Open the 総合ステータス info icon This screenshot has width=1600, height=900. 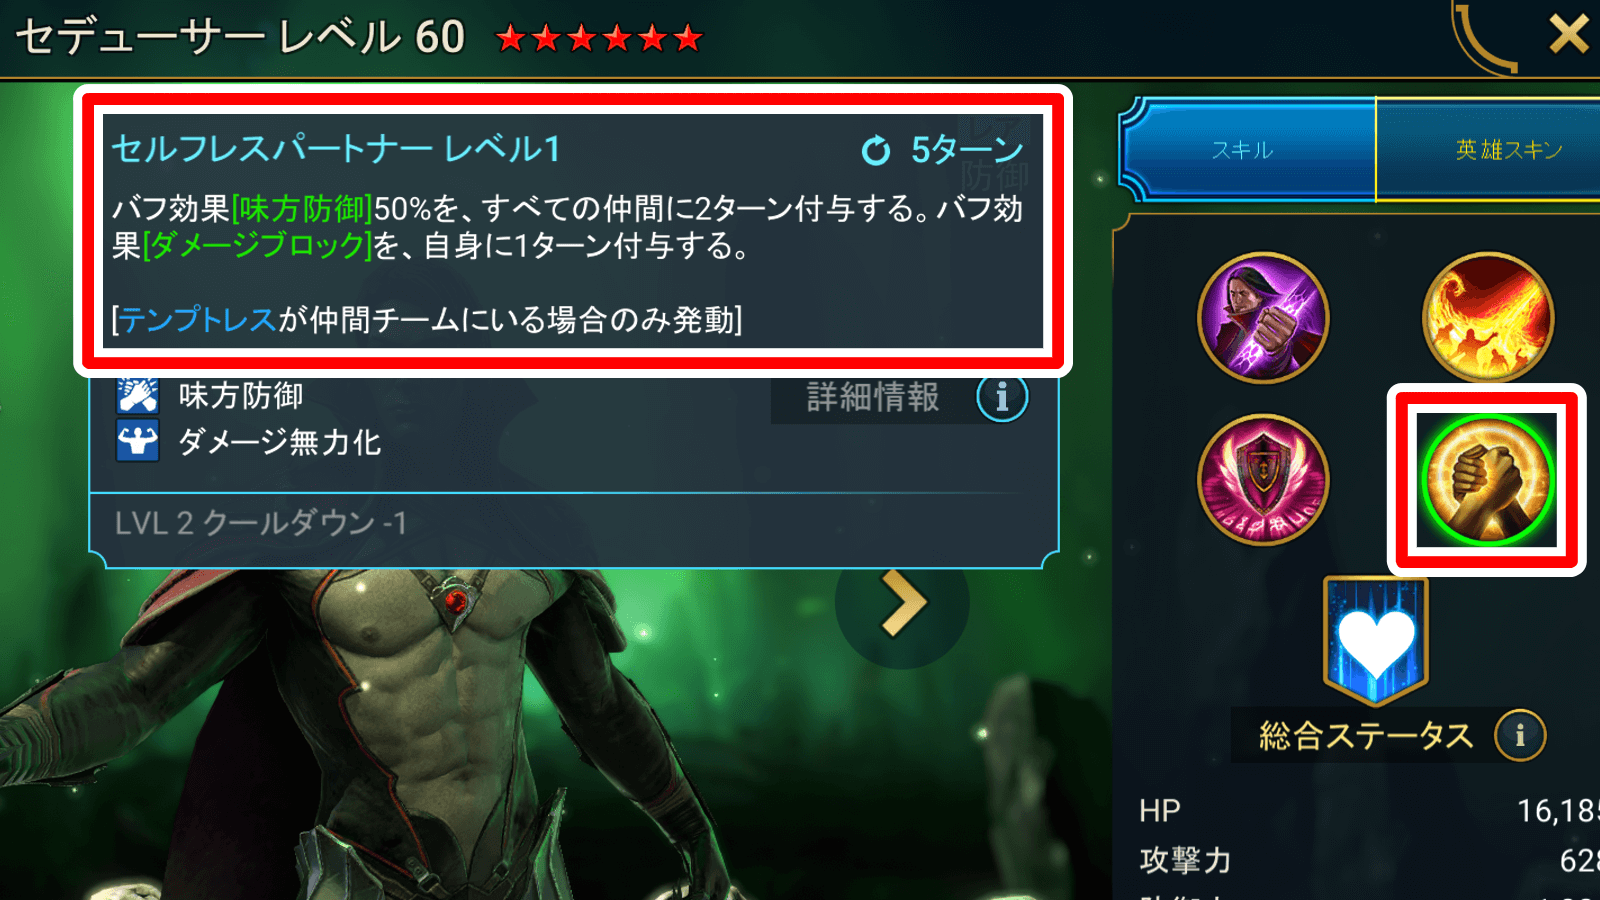[1520, 736]
